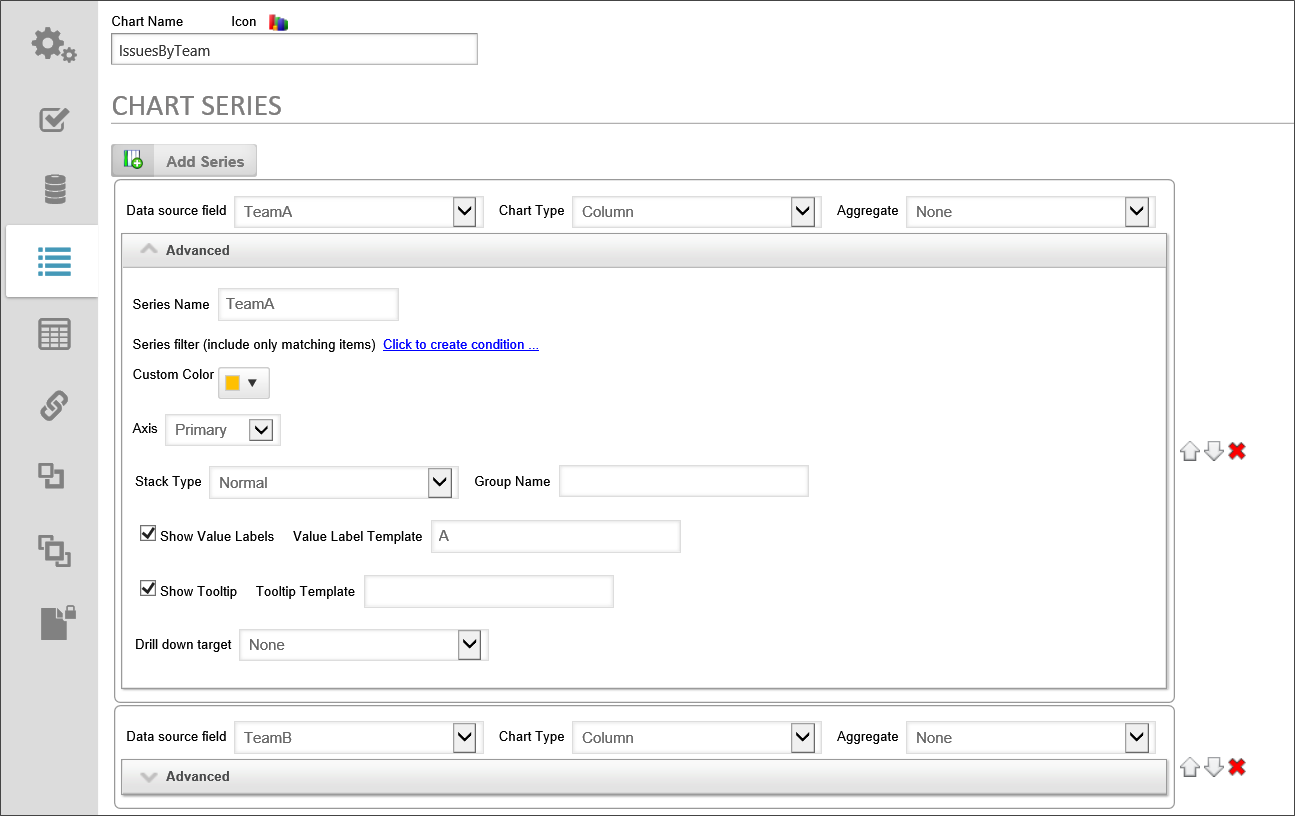Expand the Advanced section for TeamB
The height and width of the screenshot is (816, 1295).
coord(197,776)
